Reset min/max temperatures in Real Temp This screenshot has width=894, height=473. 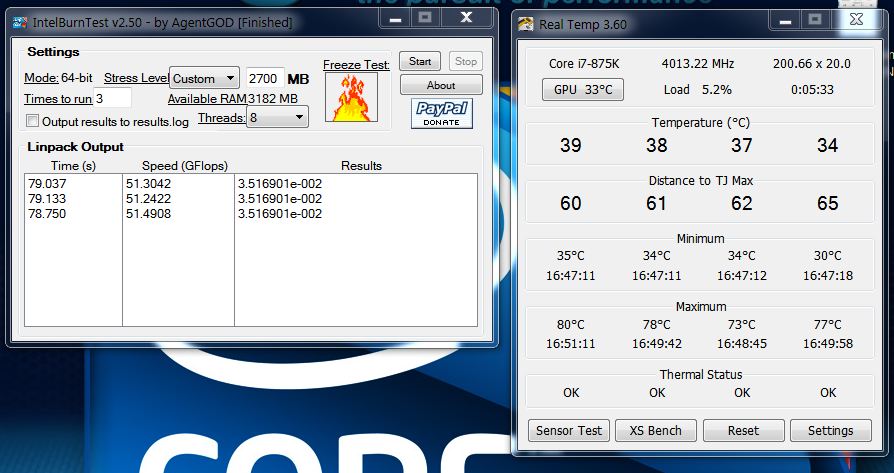coord(743,430)
